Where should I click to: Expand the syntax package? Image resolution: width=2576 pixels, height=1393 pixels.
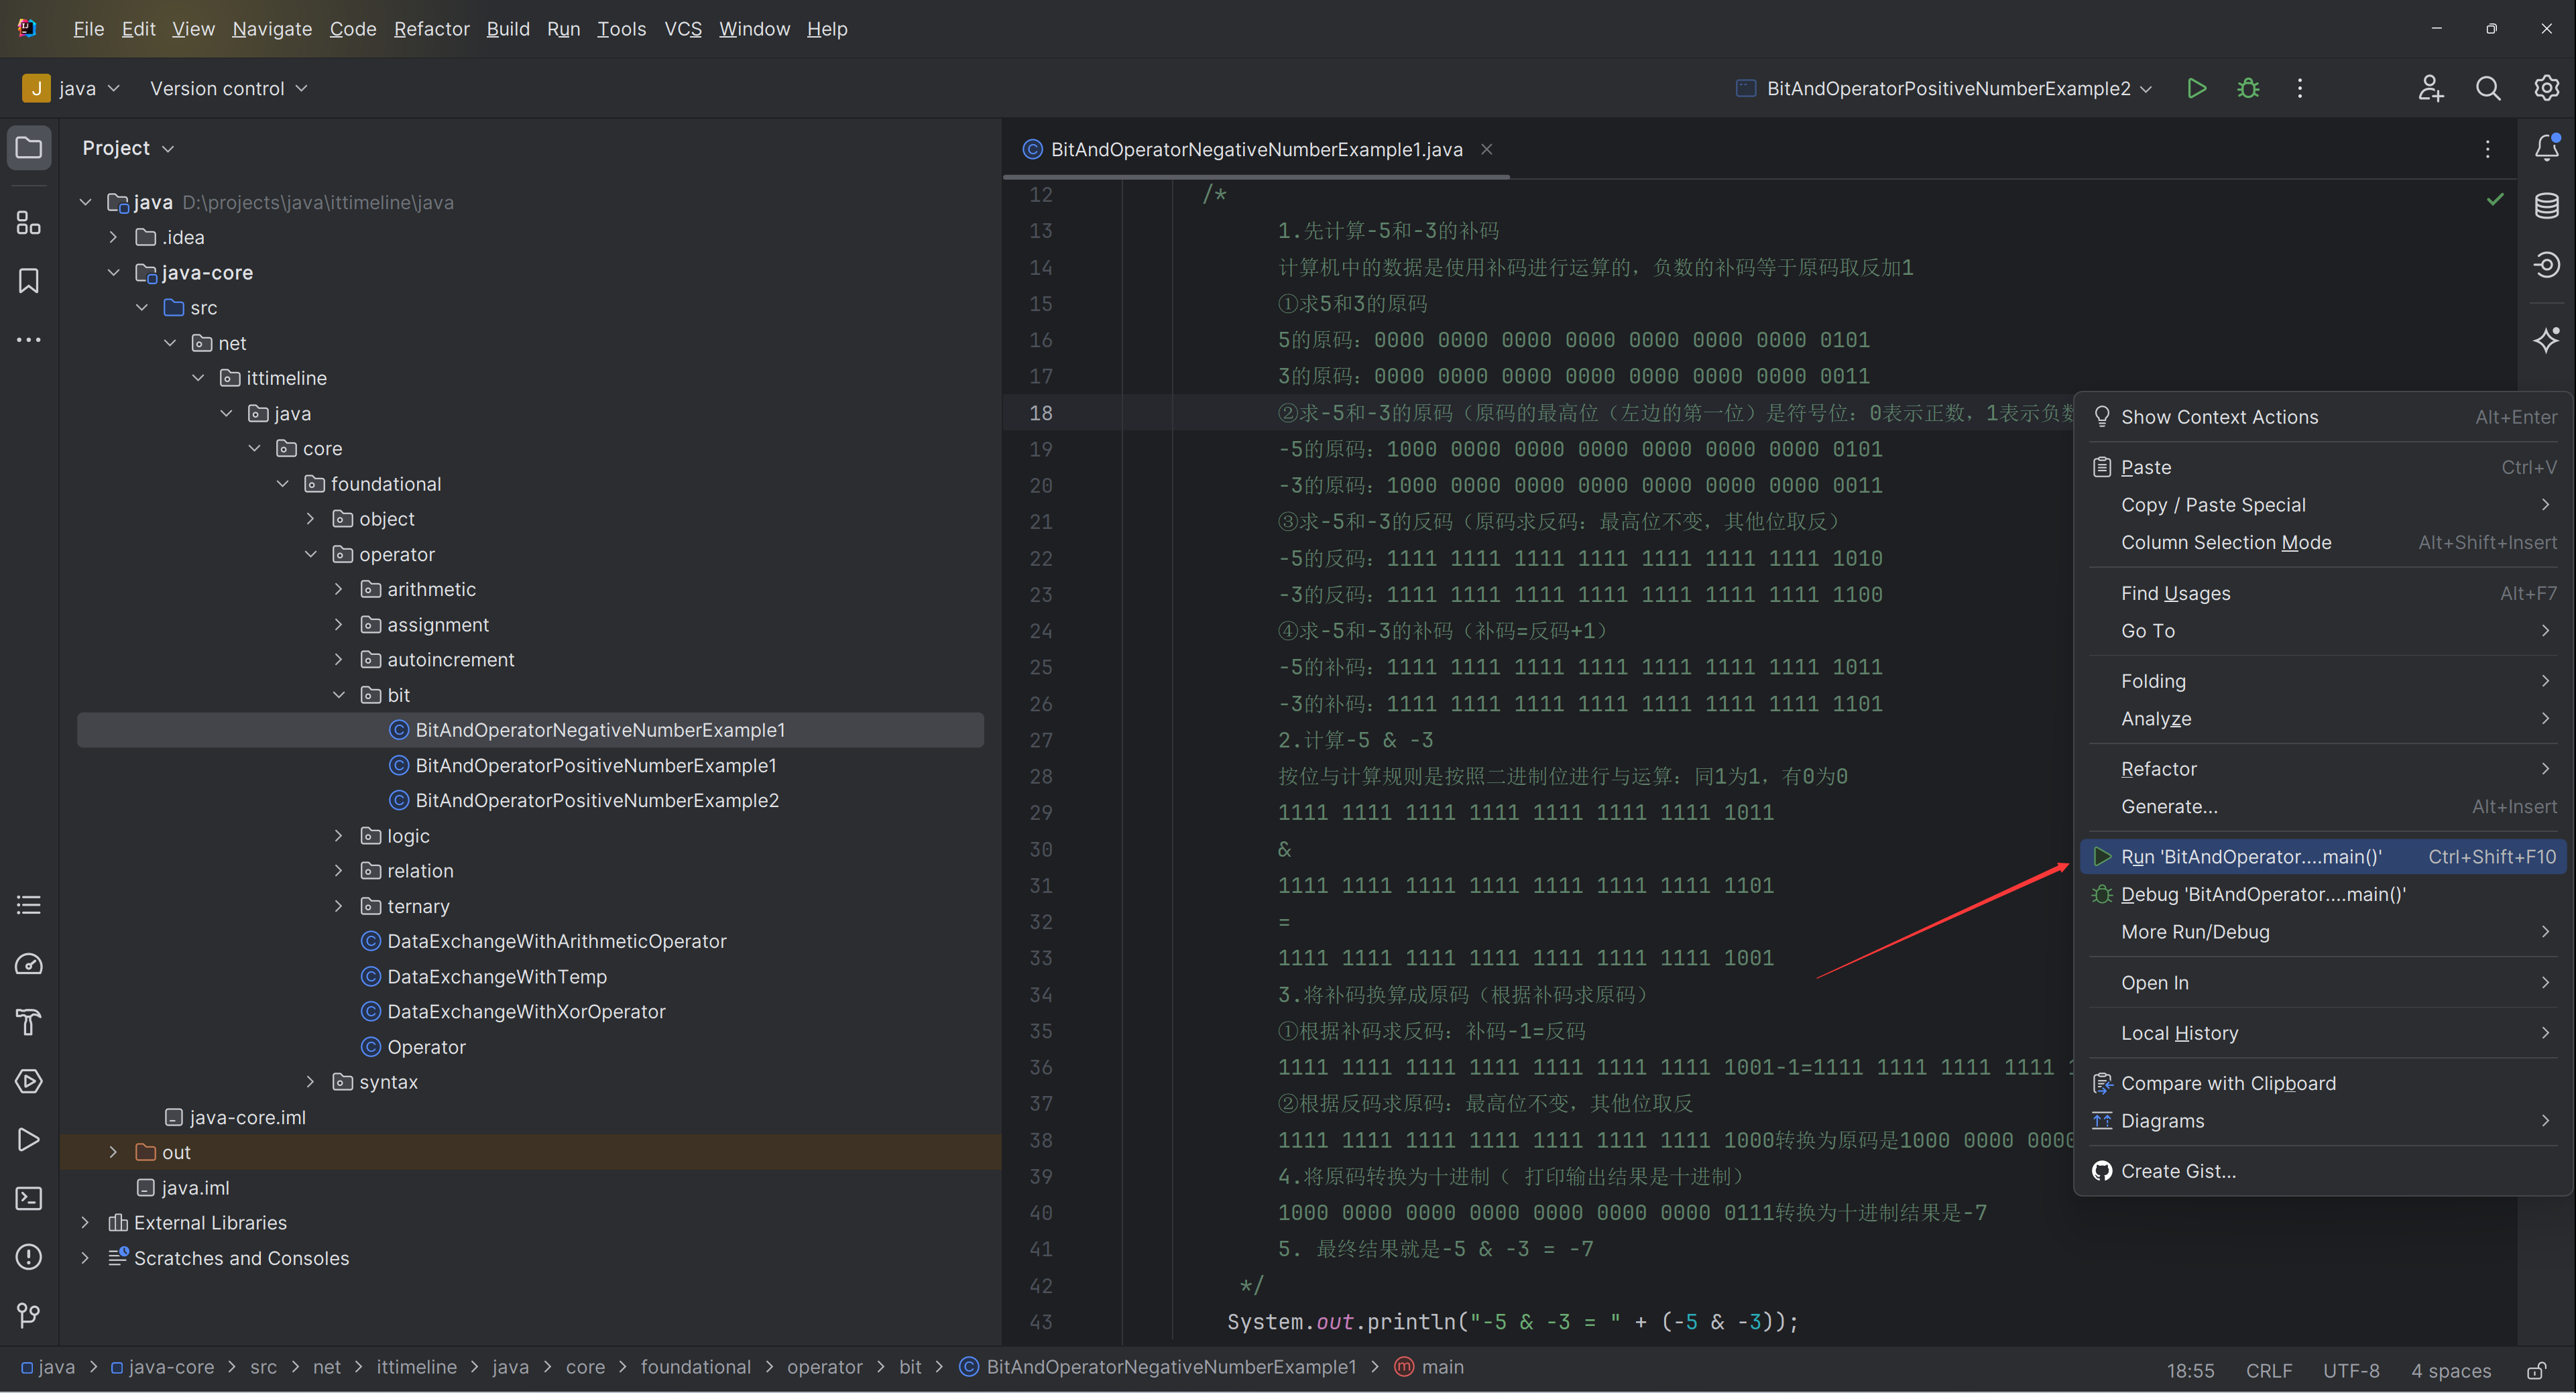tap(310, 1082)
